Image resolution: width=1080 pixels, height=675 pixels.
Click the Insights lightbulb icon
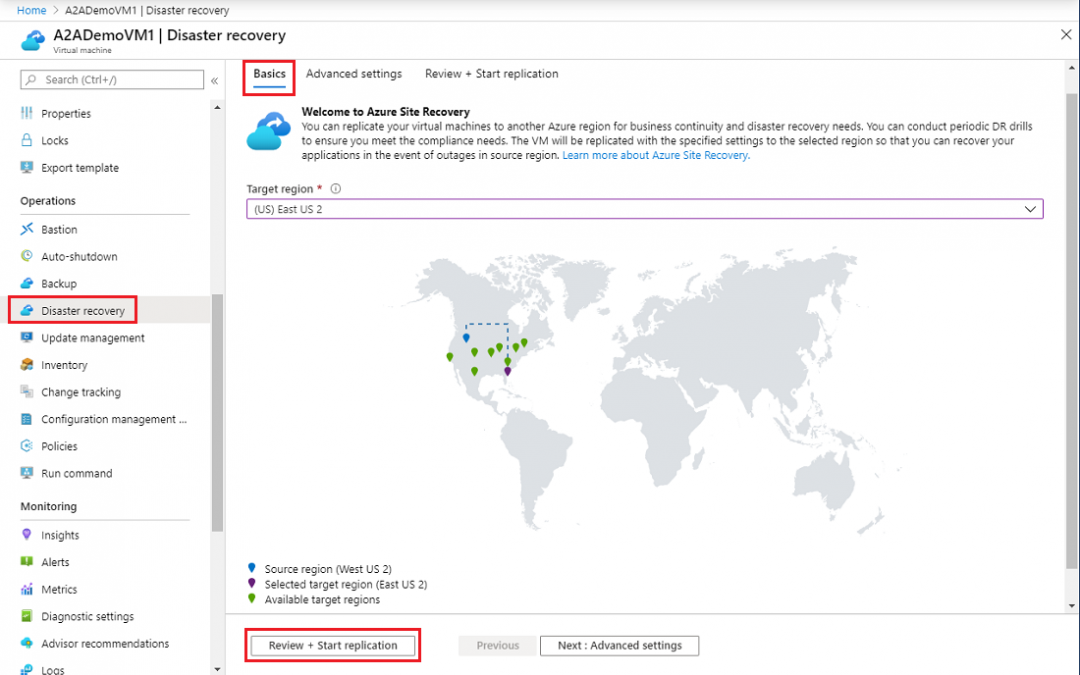(27, 534)
